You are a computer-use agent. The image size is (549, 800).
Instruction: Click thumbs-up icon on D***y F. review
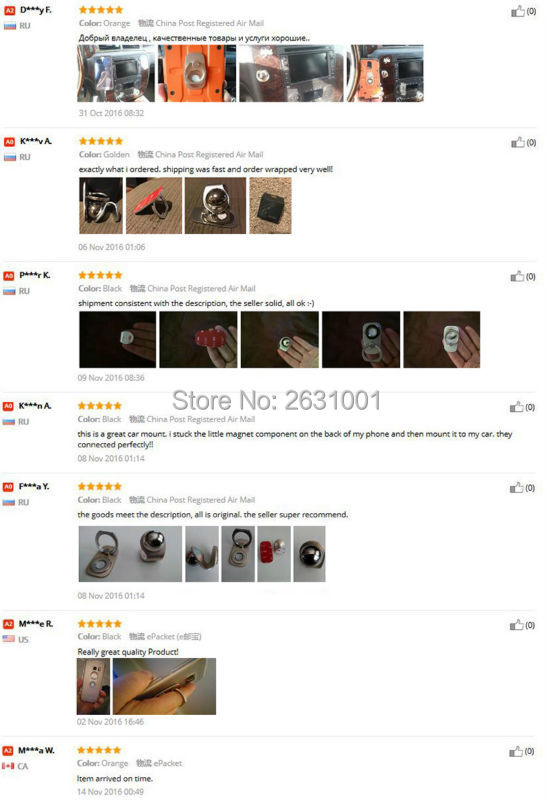click(518, 11)
